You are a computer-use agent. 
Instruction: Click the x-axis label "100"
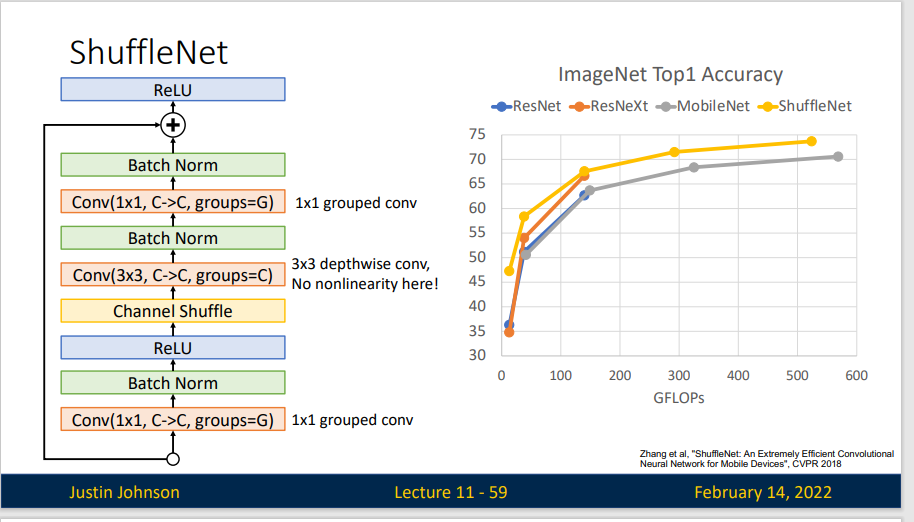561,376
